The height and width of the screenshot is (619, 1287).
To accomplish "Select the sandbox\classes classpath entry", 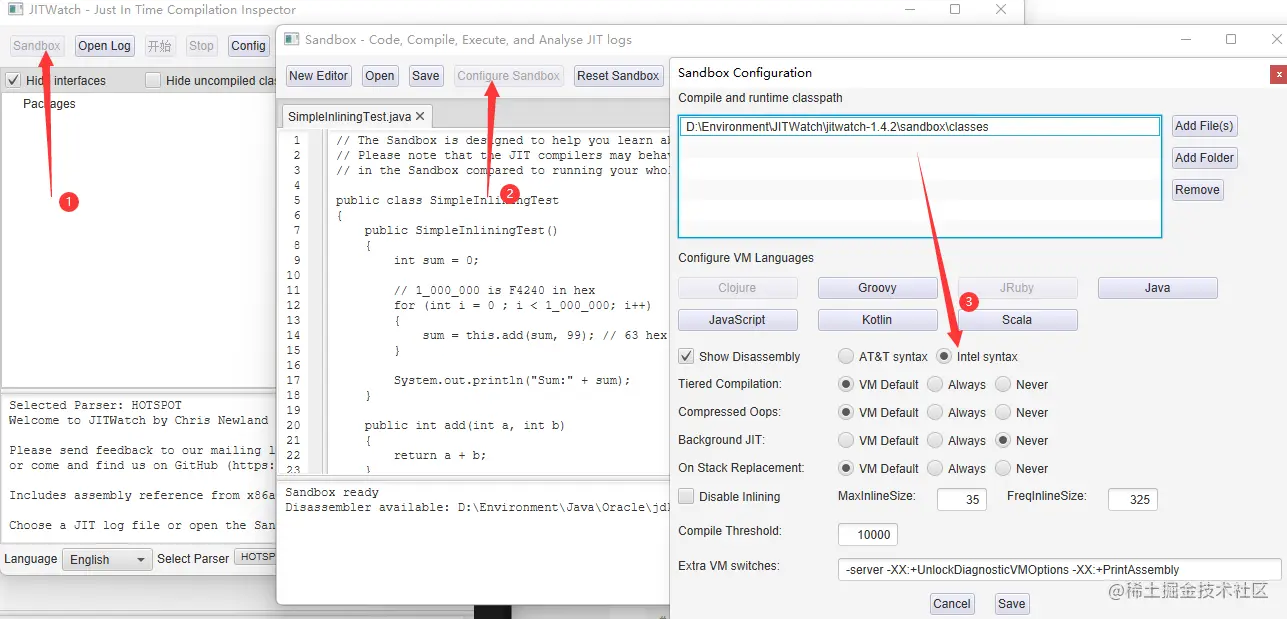I will click(920, 127).
